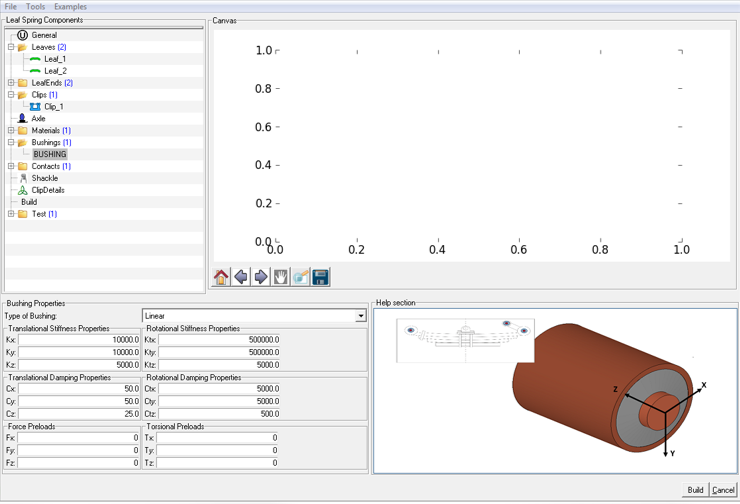Expand the LeafEnds folder
Viewport: 740px width, 504px height.
[11, 83]
